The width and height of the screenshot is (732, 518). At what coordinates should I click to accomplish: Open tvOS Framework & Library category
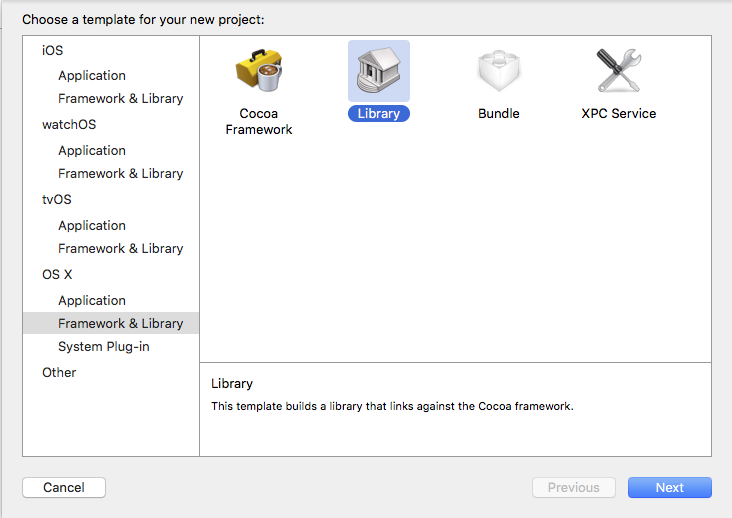coord(120,248)
